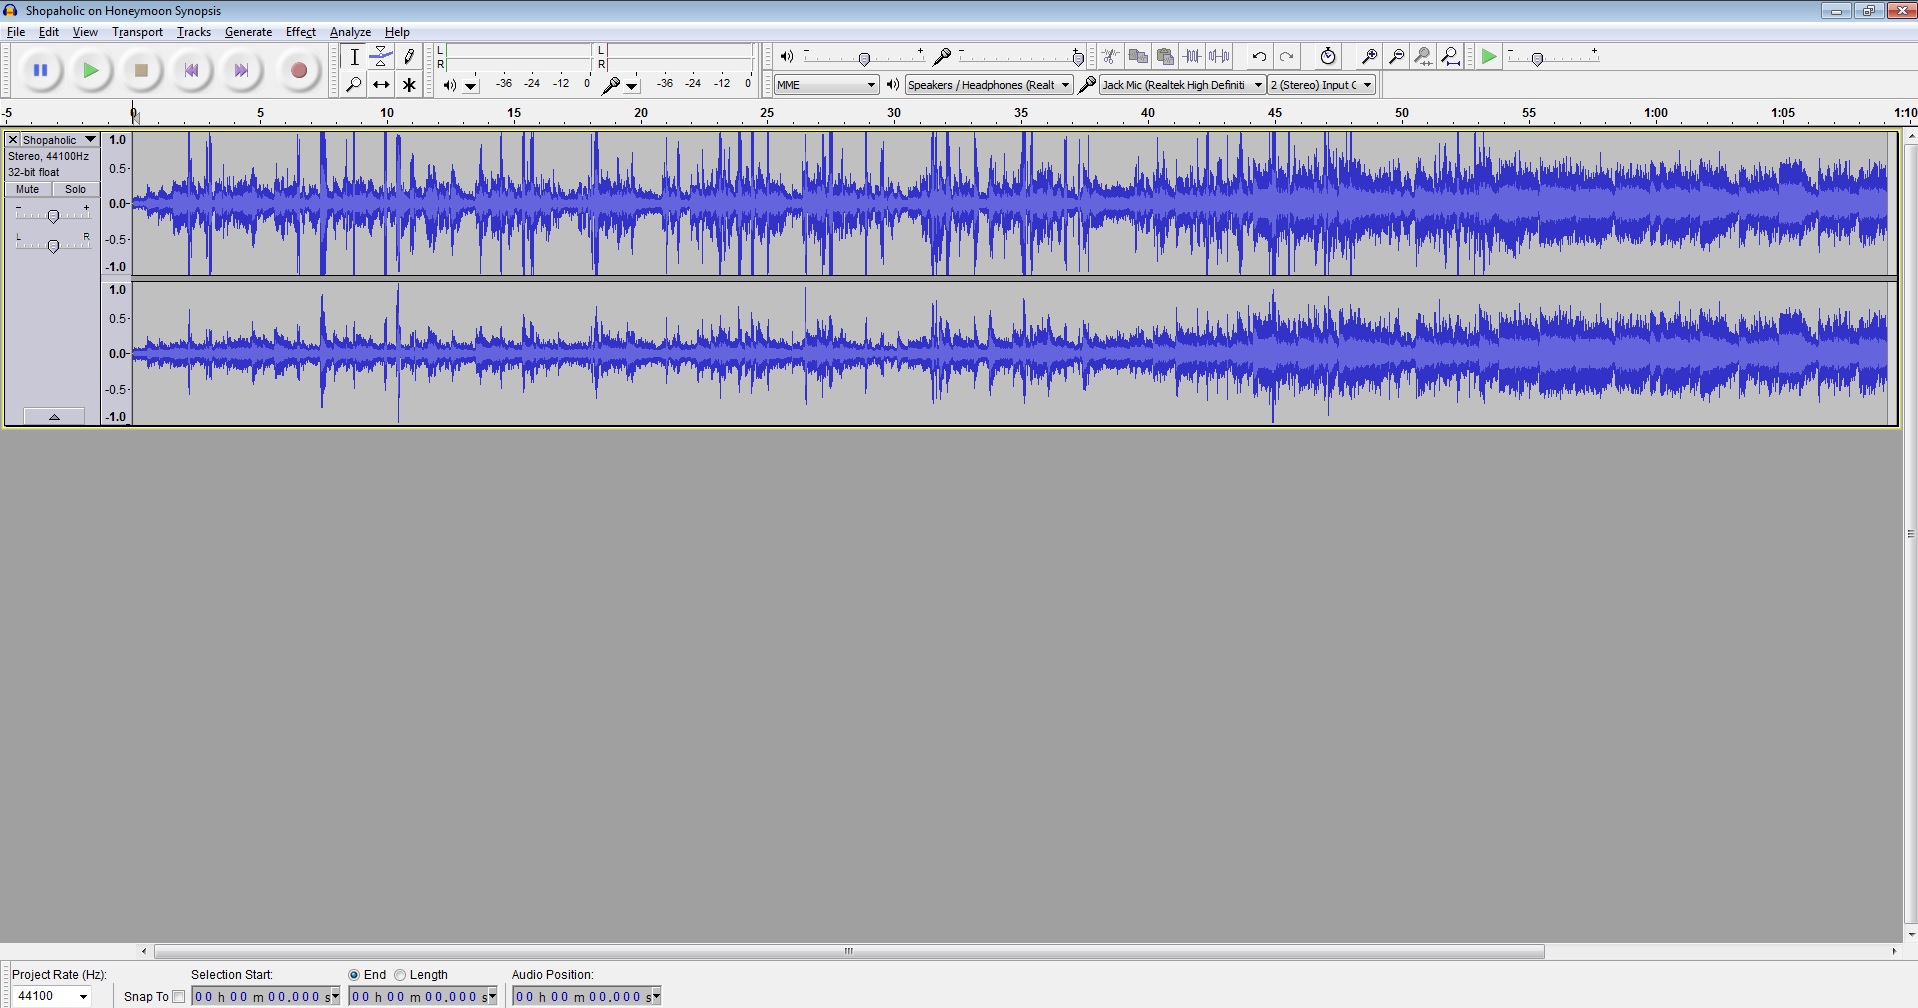
Task: Activate the Zoom tool
Action: click(x=353, y=84)
